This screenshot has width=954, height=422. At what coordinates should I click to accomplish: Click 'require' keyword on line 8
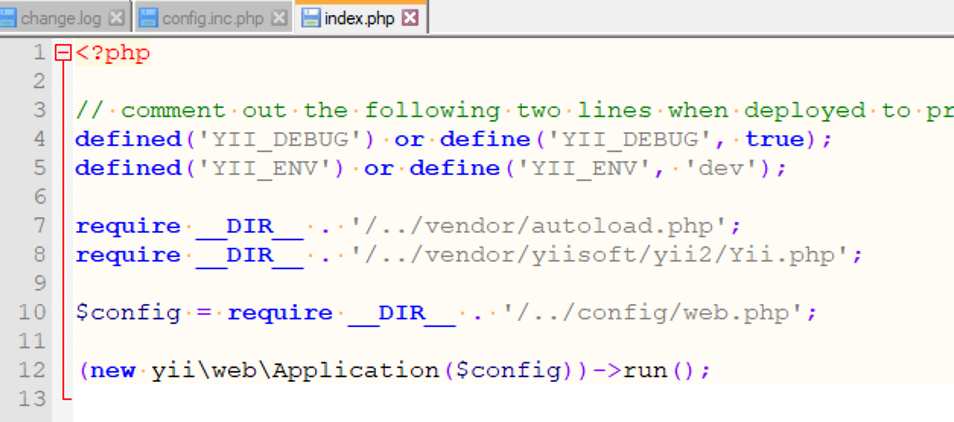point(128,255)
